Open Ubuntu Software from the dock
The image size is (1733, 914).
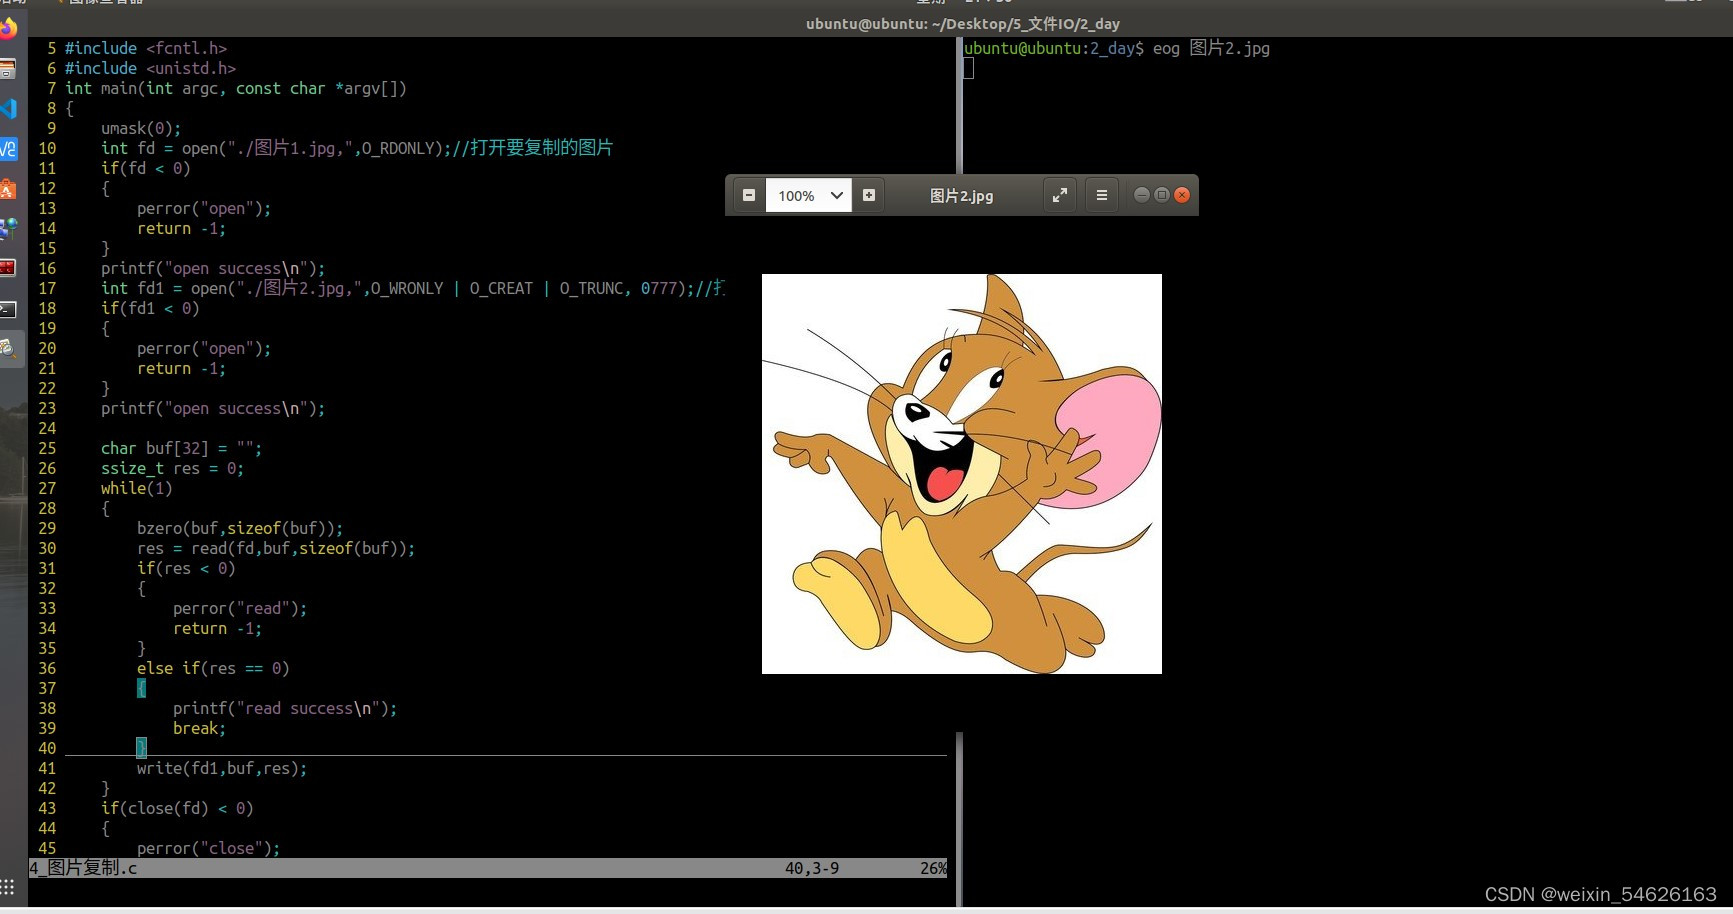pyautogui.click(x=8, y=189)
